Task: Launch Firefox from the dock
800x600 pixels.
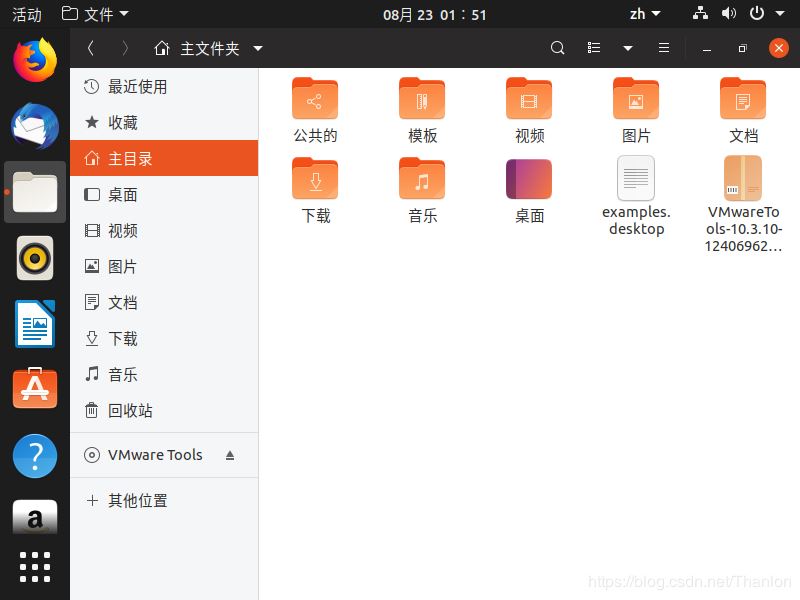Action: pyautogui.click(x=35, y=60)
